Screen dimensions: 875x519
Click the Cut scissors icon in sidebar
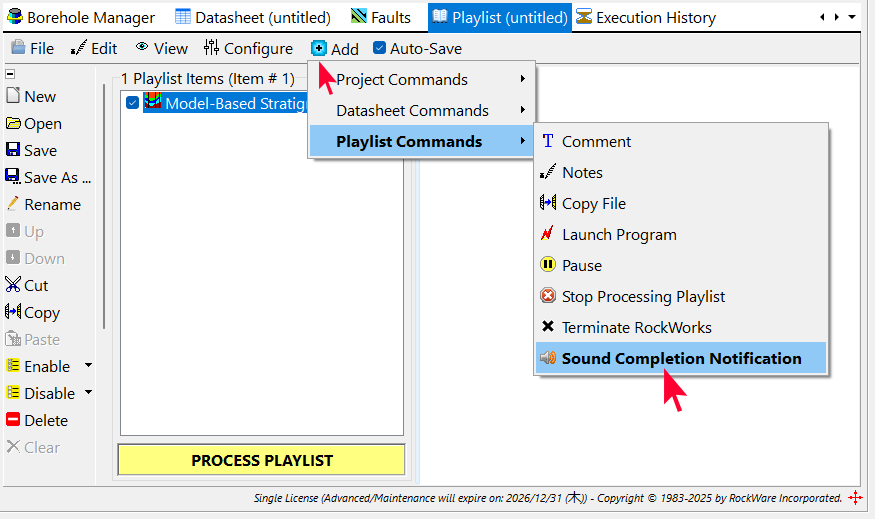(x=13, y=285)
